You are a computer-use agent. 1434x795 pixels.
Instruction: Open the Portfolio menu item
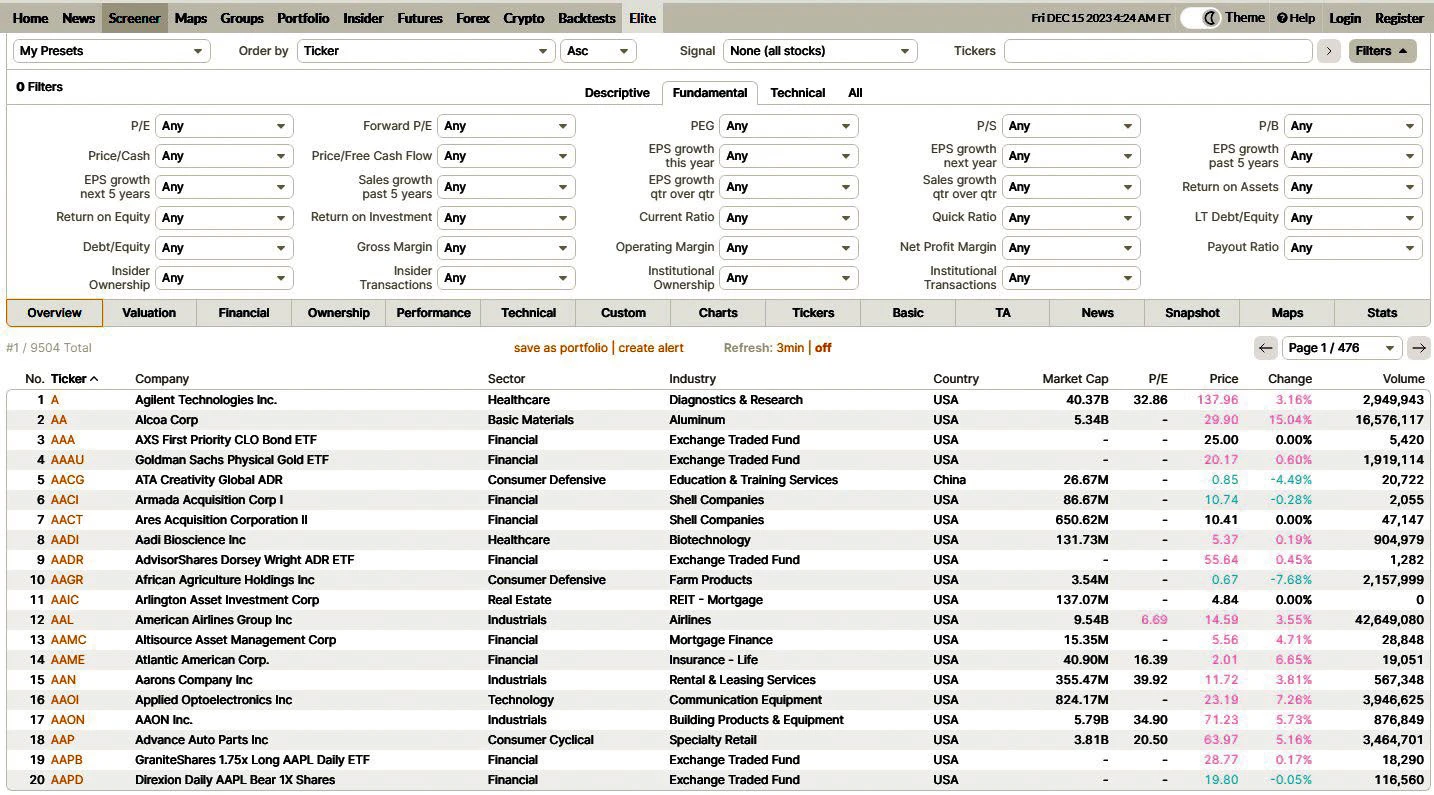click(x=303, y=18)
